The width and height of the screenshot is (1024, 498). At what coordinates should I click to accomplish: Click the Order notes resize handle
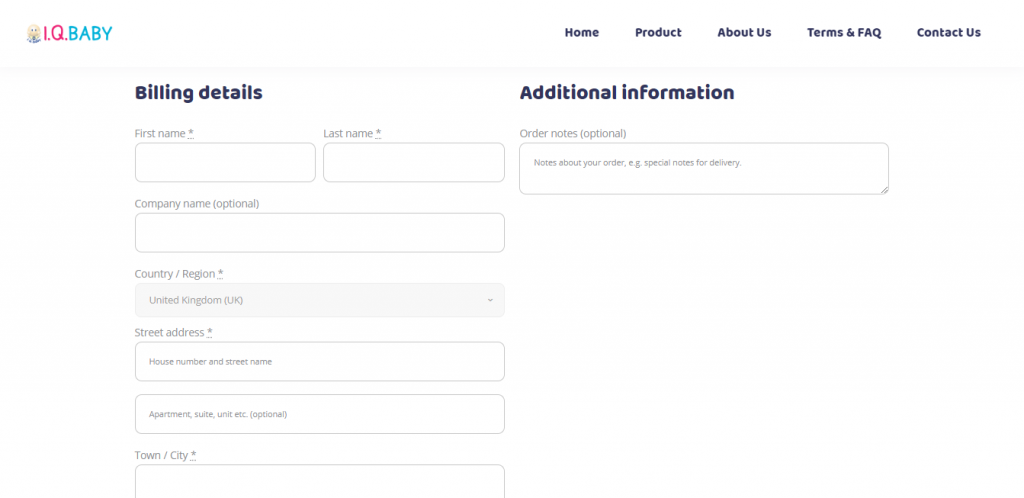884,190
